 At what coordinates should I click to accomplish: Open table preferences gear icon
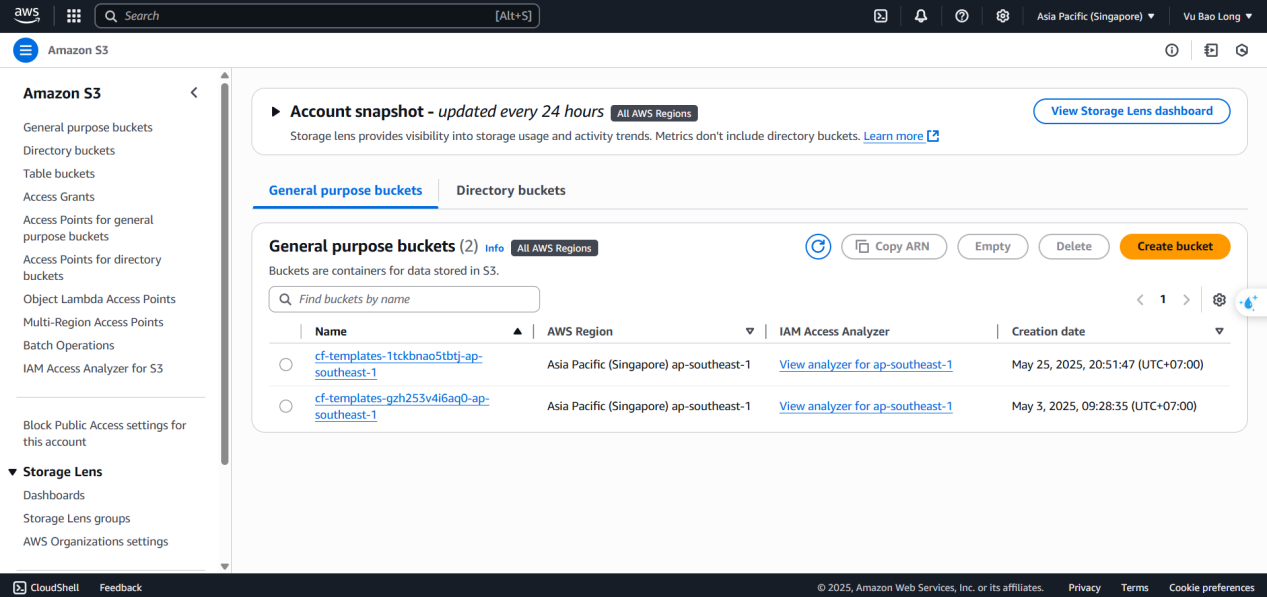coord(1219,299)
